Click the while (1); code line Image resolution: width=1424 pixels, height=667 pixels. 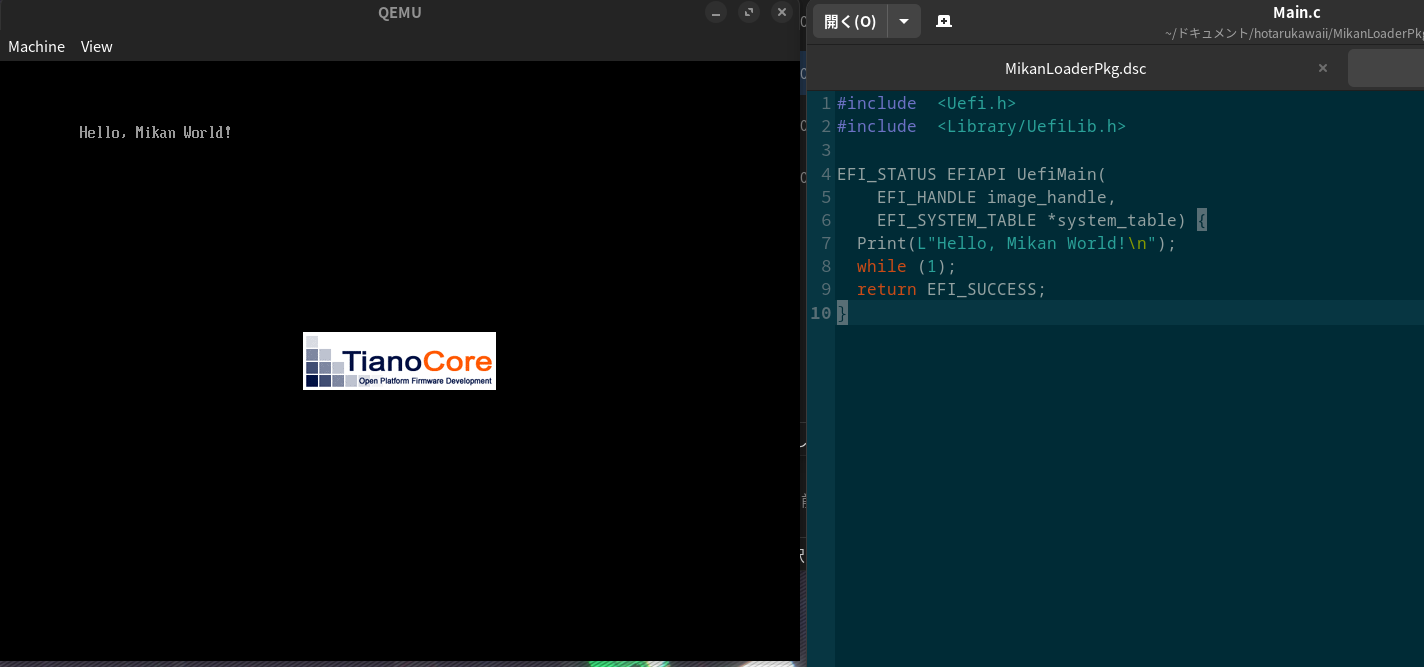[x=906, y=266]
